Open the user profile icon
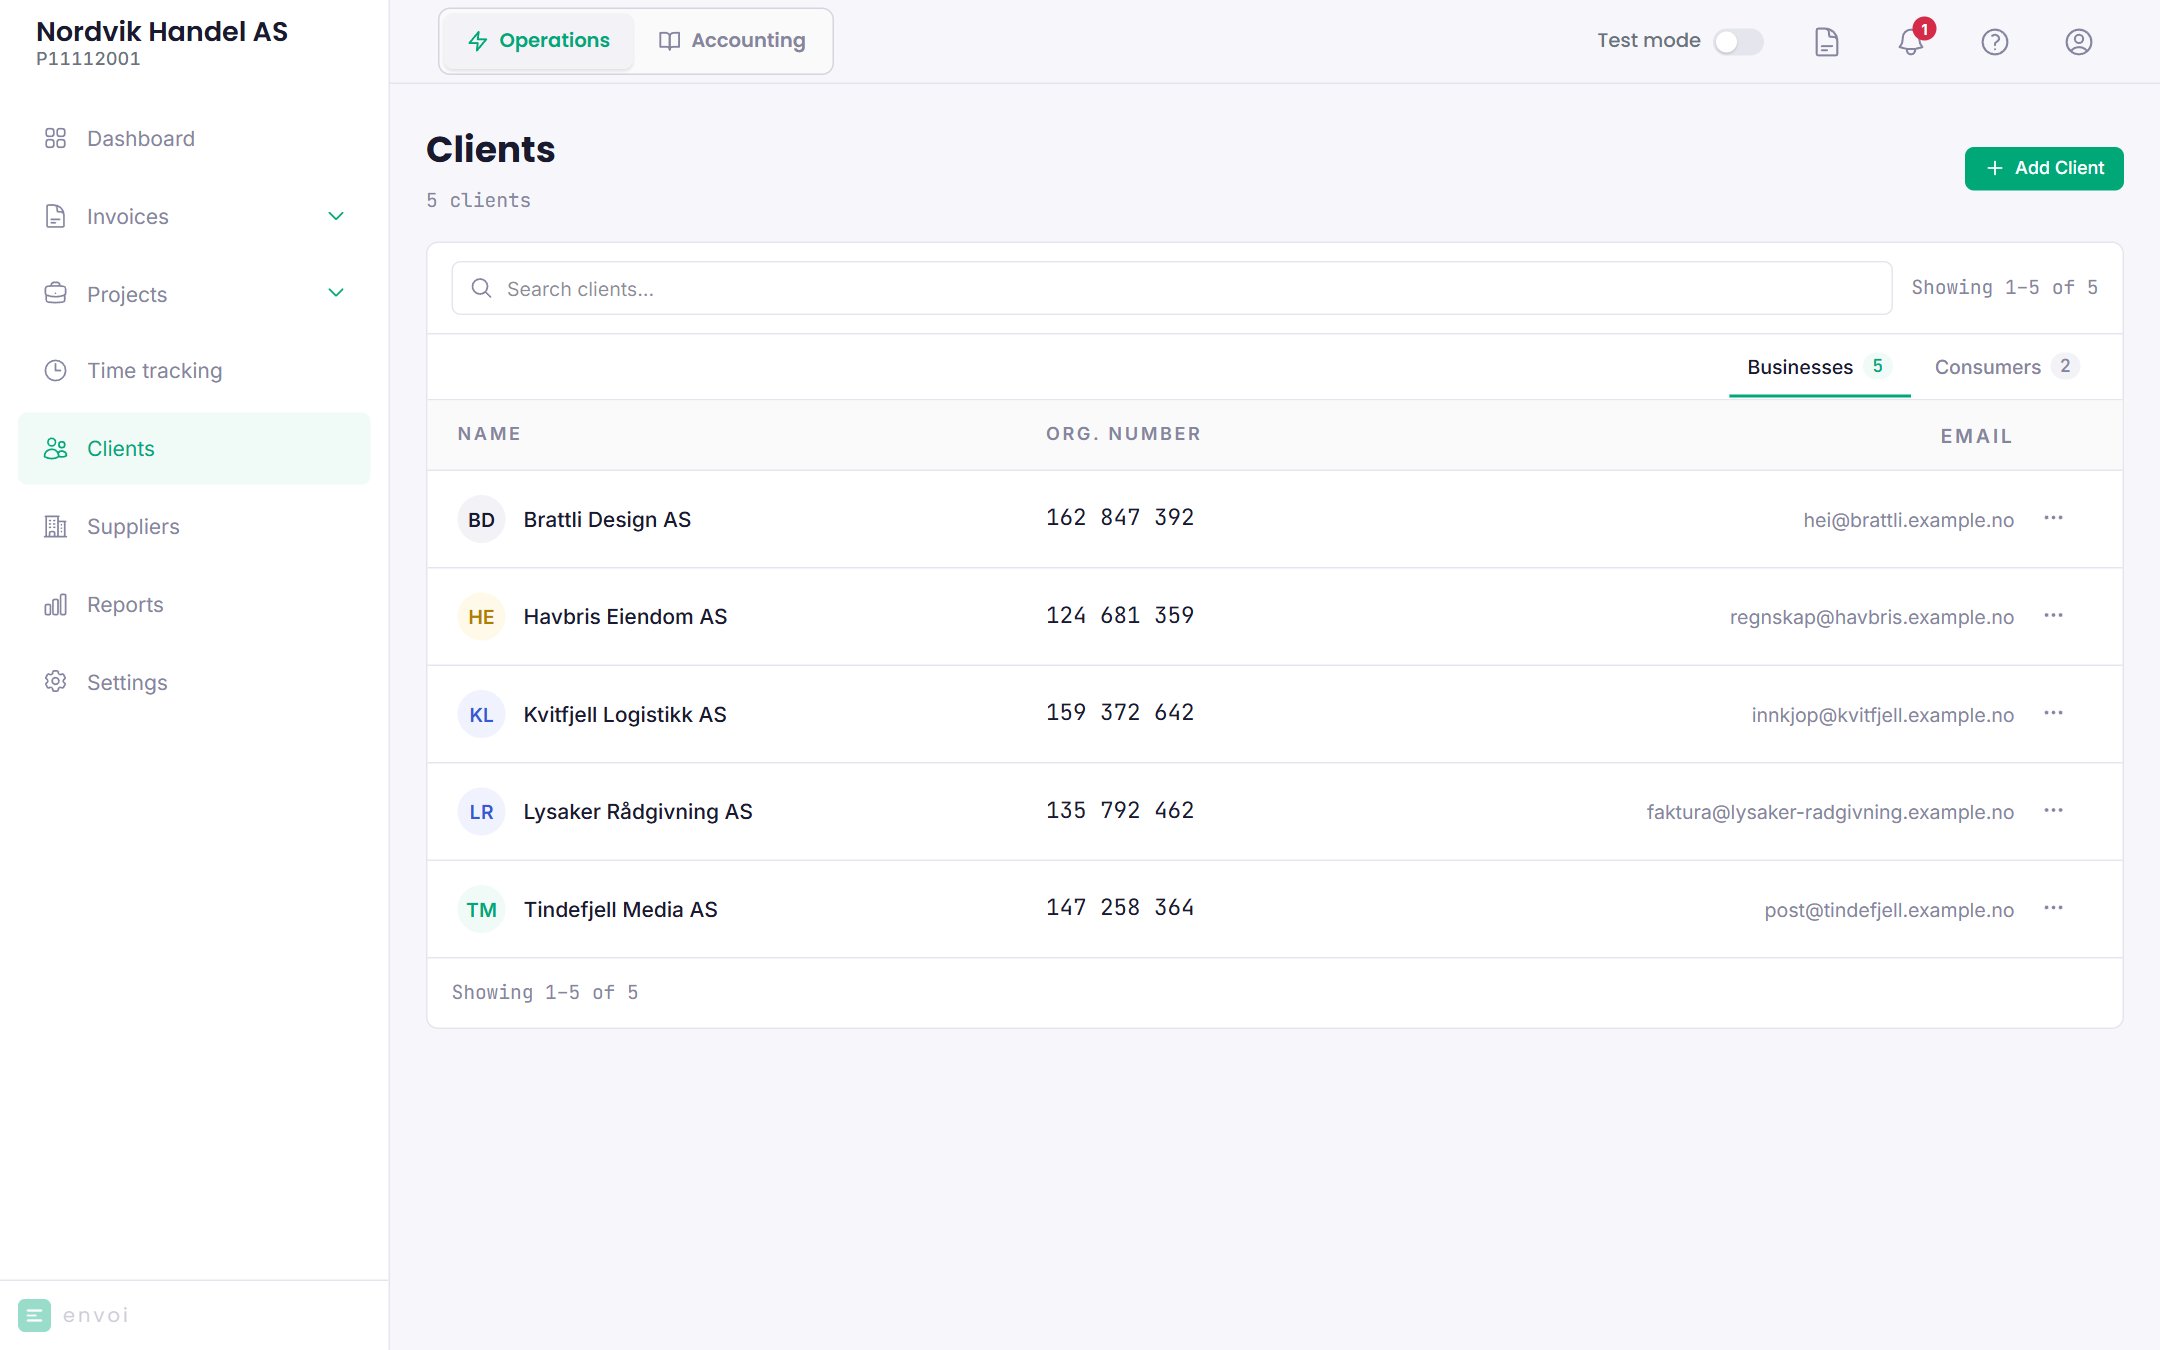Screen dimensions: 2160x1350 [2078, 42]
